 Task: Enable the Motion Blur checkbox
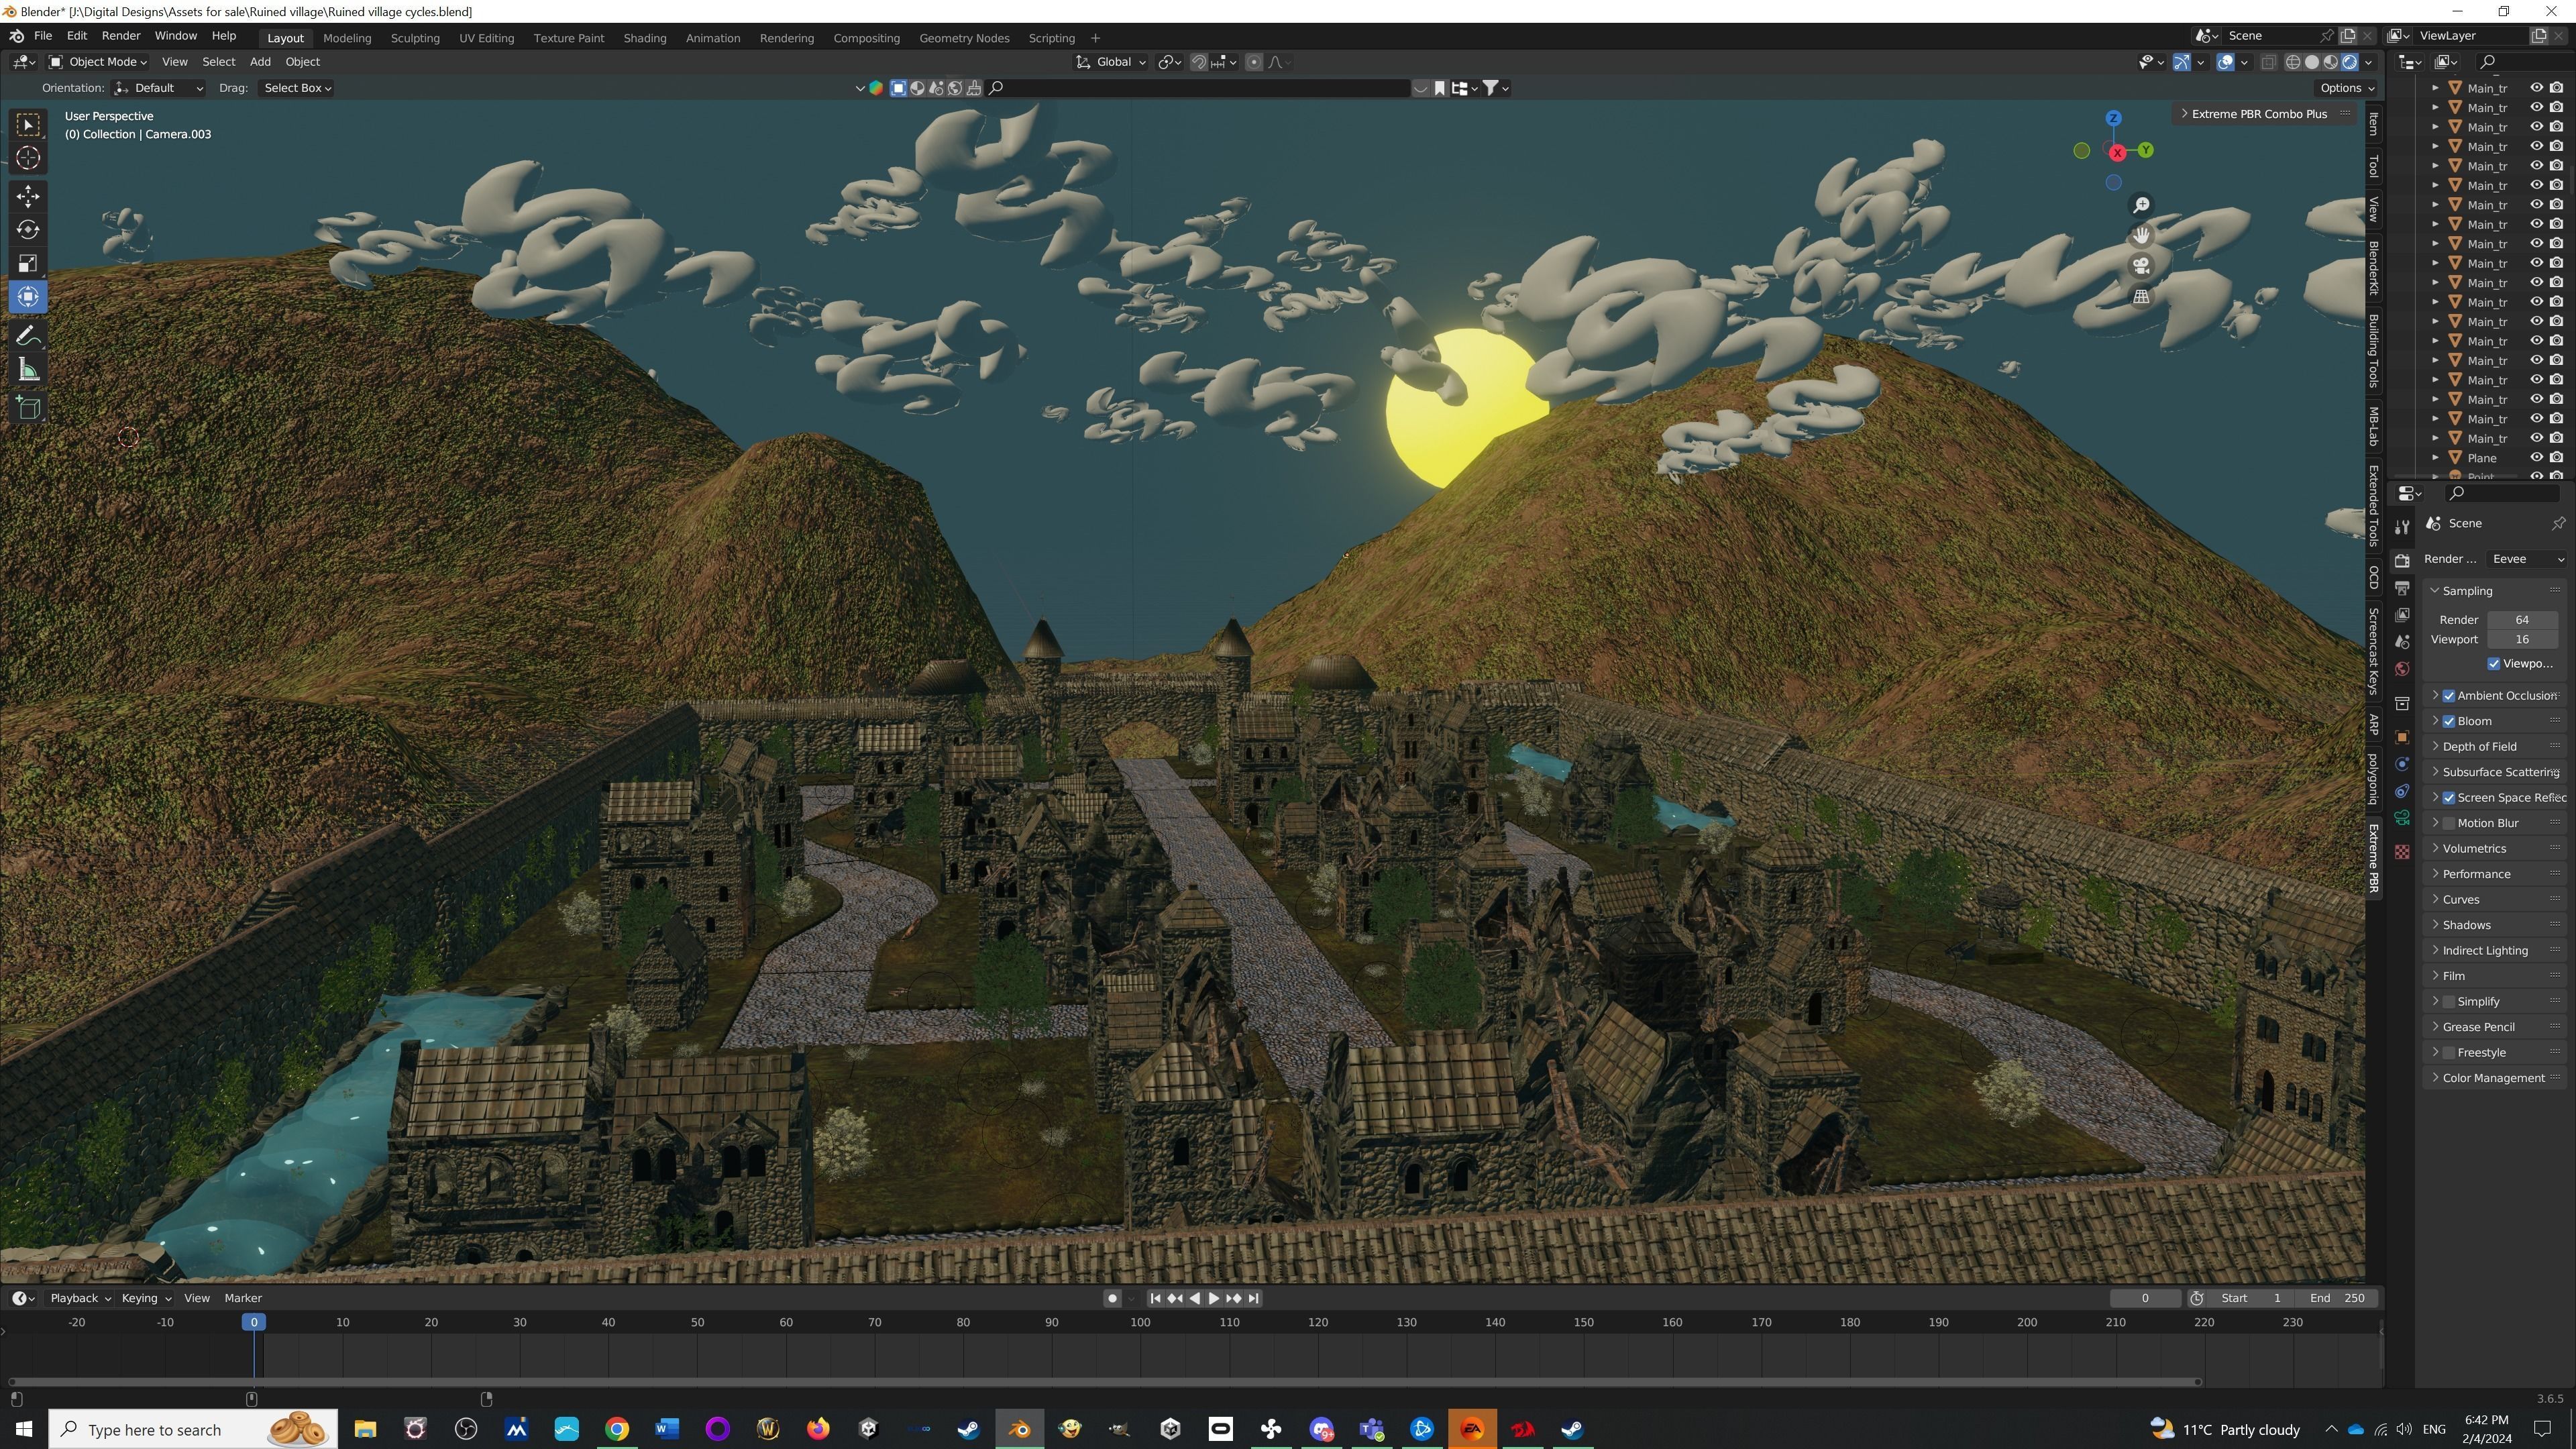coord(2449,823)
